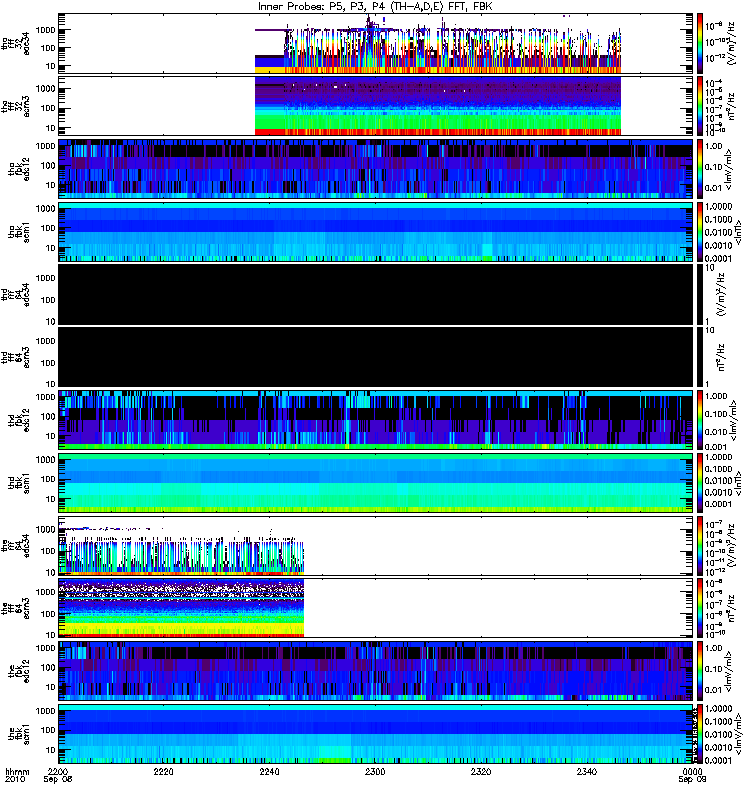This screenshot has height=800, width=750.
Task: Click the the fbk edc12 spectrogram panel
Action: pos(376,671)
